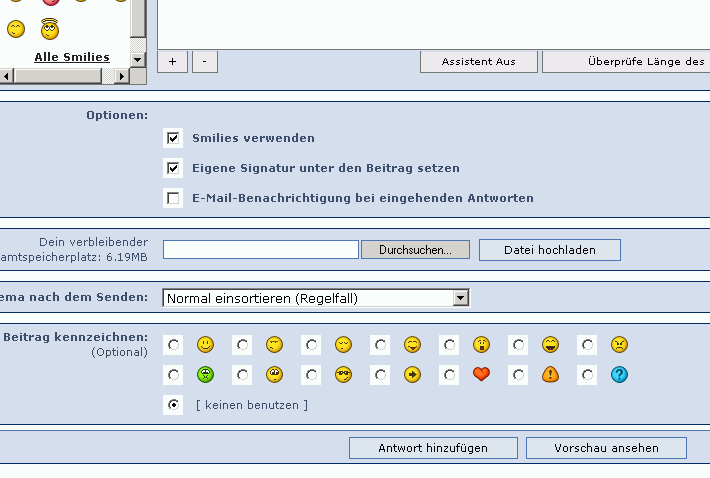This screenshot has width=710, height=478.
Task: Open the 'Normal einsortieren (Regelfall)' dropdown
Action: pos(315,298)
